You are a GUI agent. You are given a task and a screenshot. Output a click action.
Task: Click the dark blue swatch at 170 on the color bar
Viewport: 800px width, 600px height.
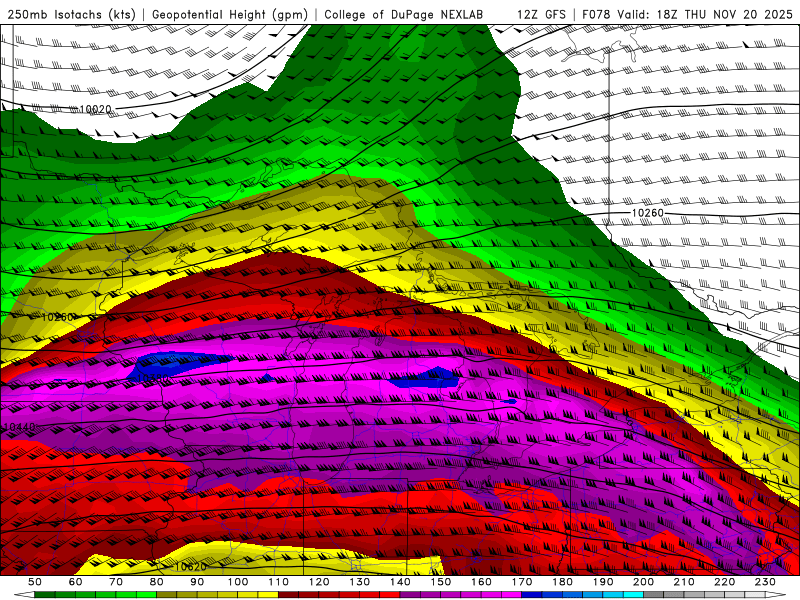point(532,595)
